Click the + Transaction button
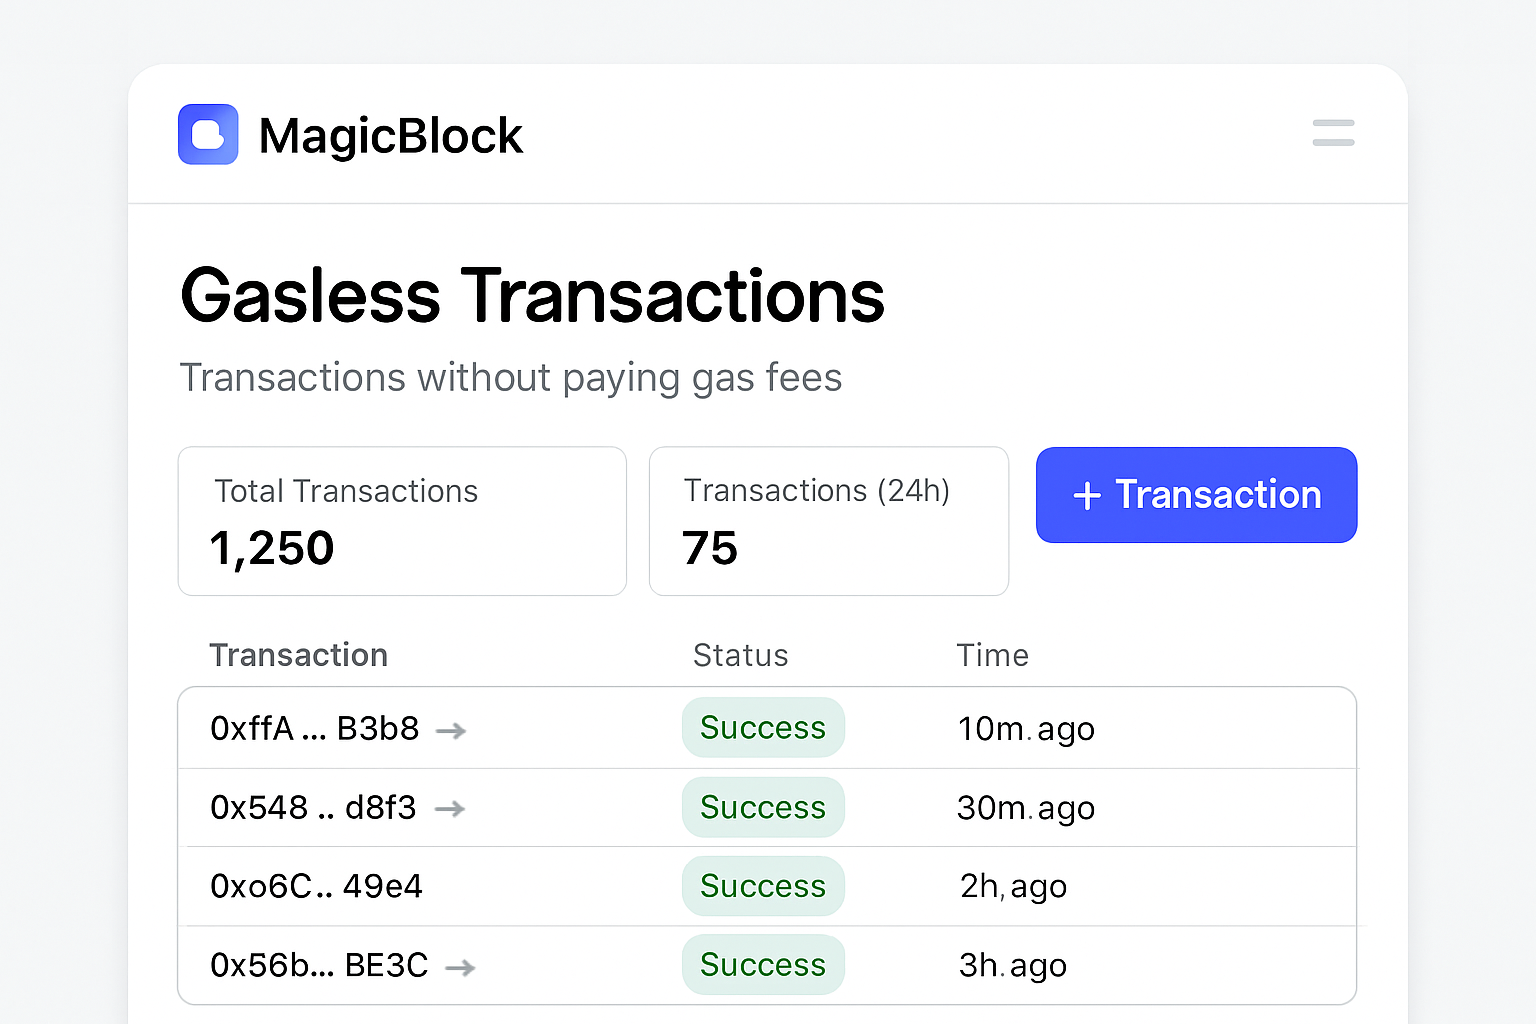This screenshot has height=1024, width=1536. (x=1196, y=495)
